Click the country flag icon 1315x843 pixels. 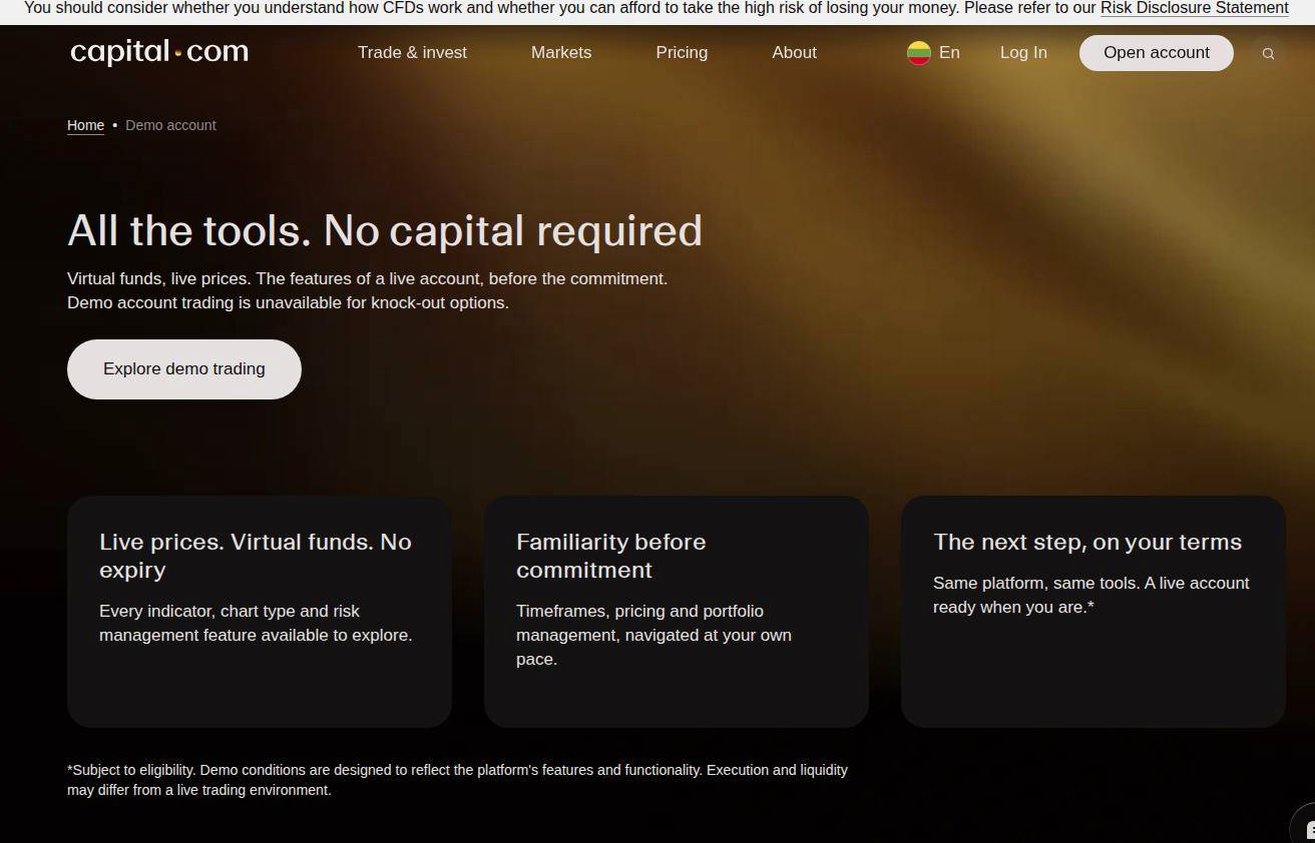(x=919, y=53)
